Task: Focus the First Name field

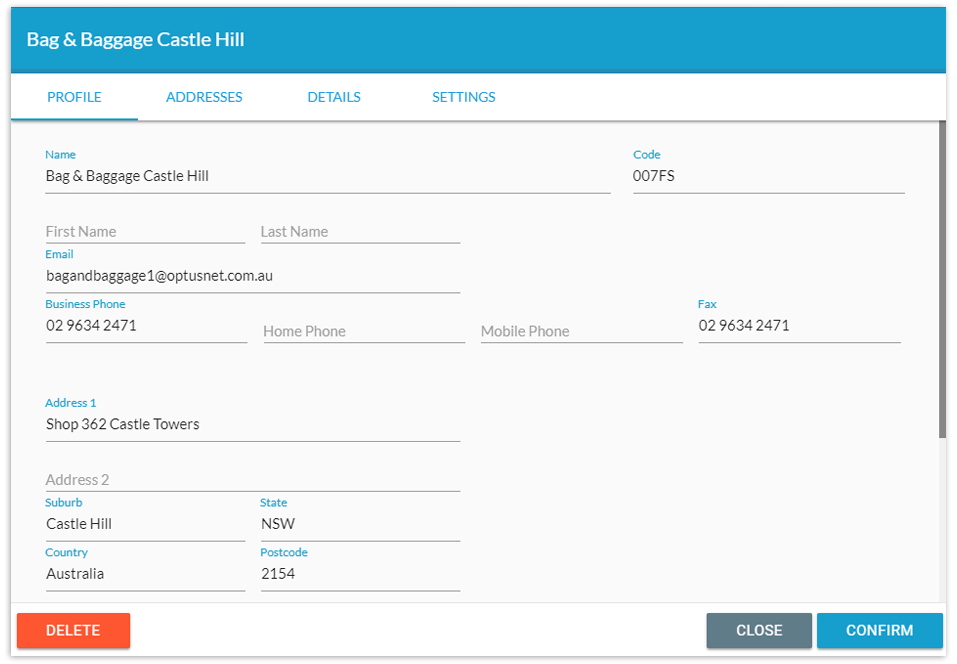Action: (145, 232)
